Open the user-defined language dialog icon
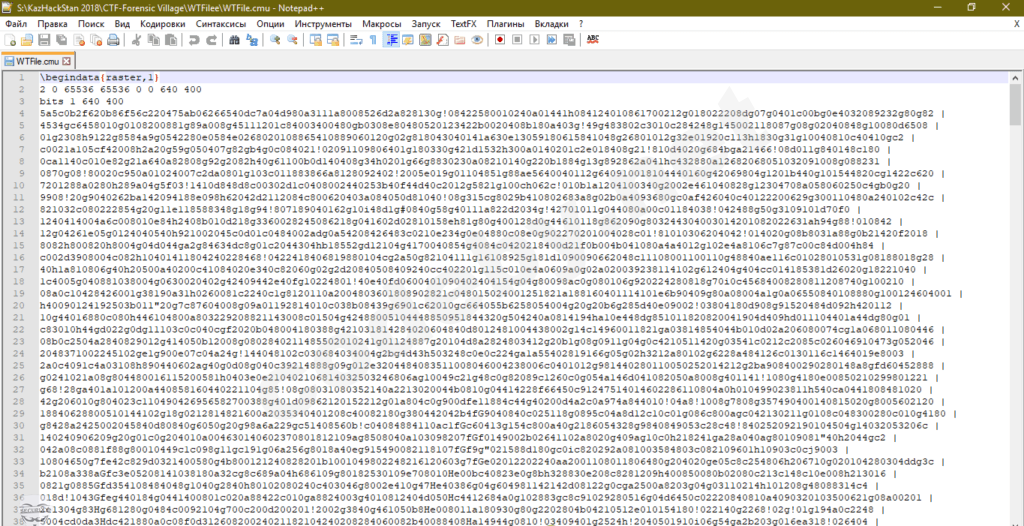The image size is (1024, 526). (x=408, y=40)
